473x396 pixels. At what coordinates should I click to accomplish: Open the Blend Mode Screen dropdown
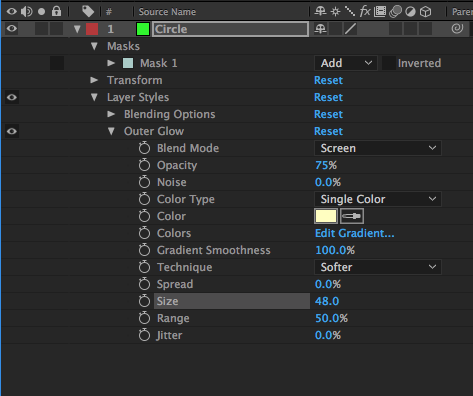378,148
